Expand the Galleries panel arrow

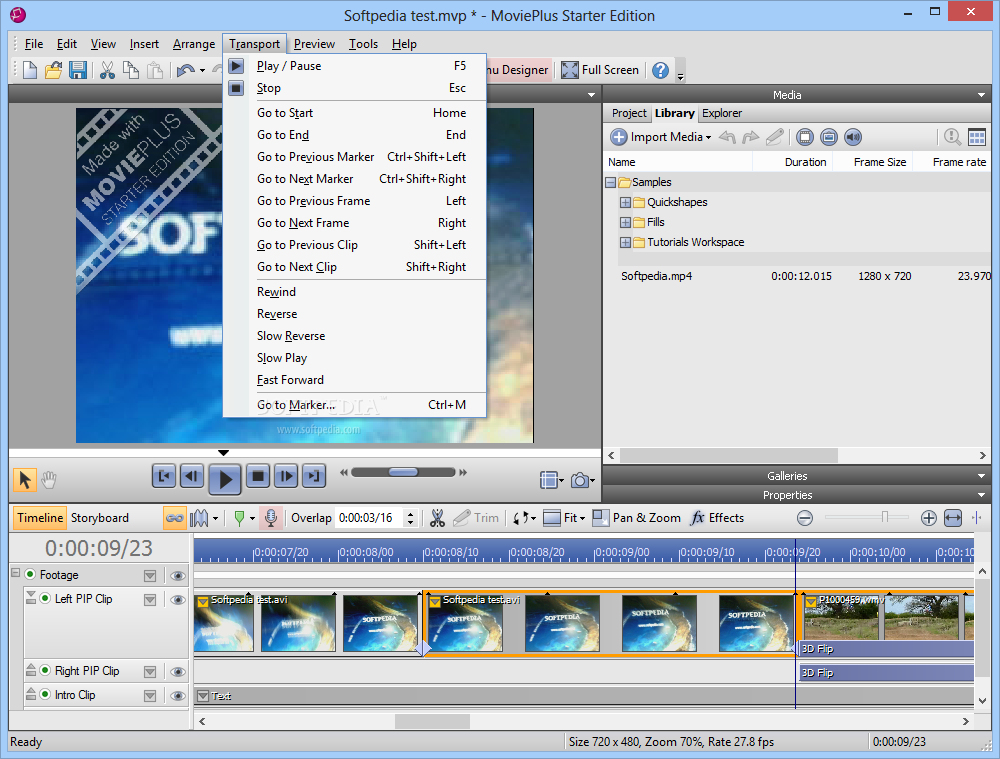tap(982, 476)
